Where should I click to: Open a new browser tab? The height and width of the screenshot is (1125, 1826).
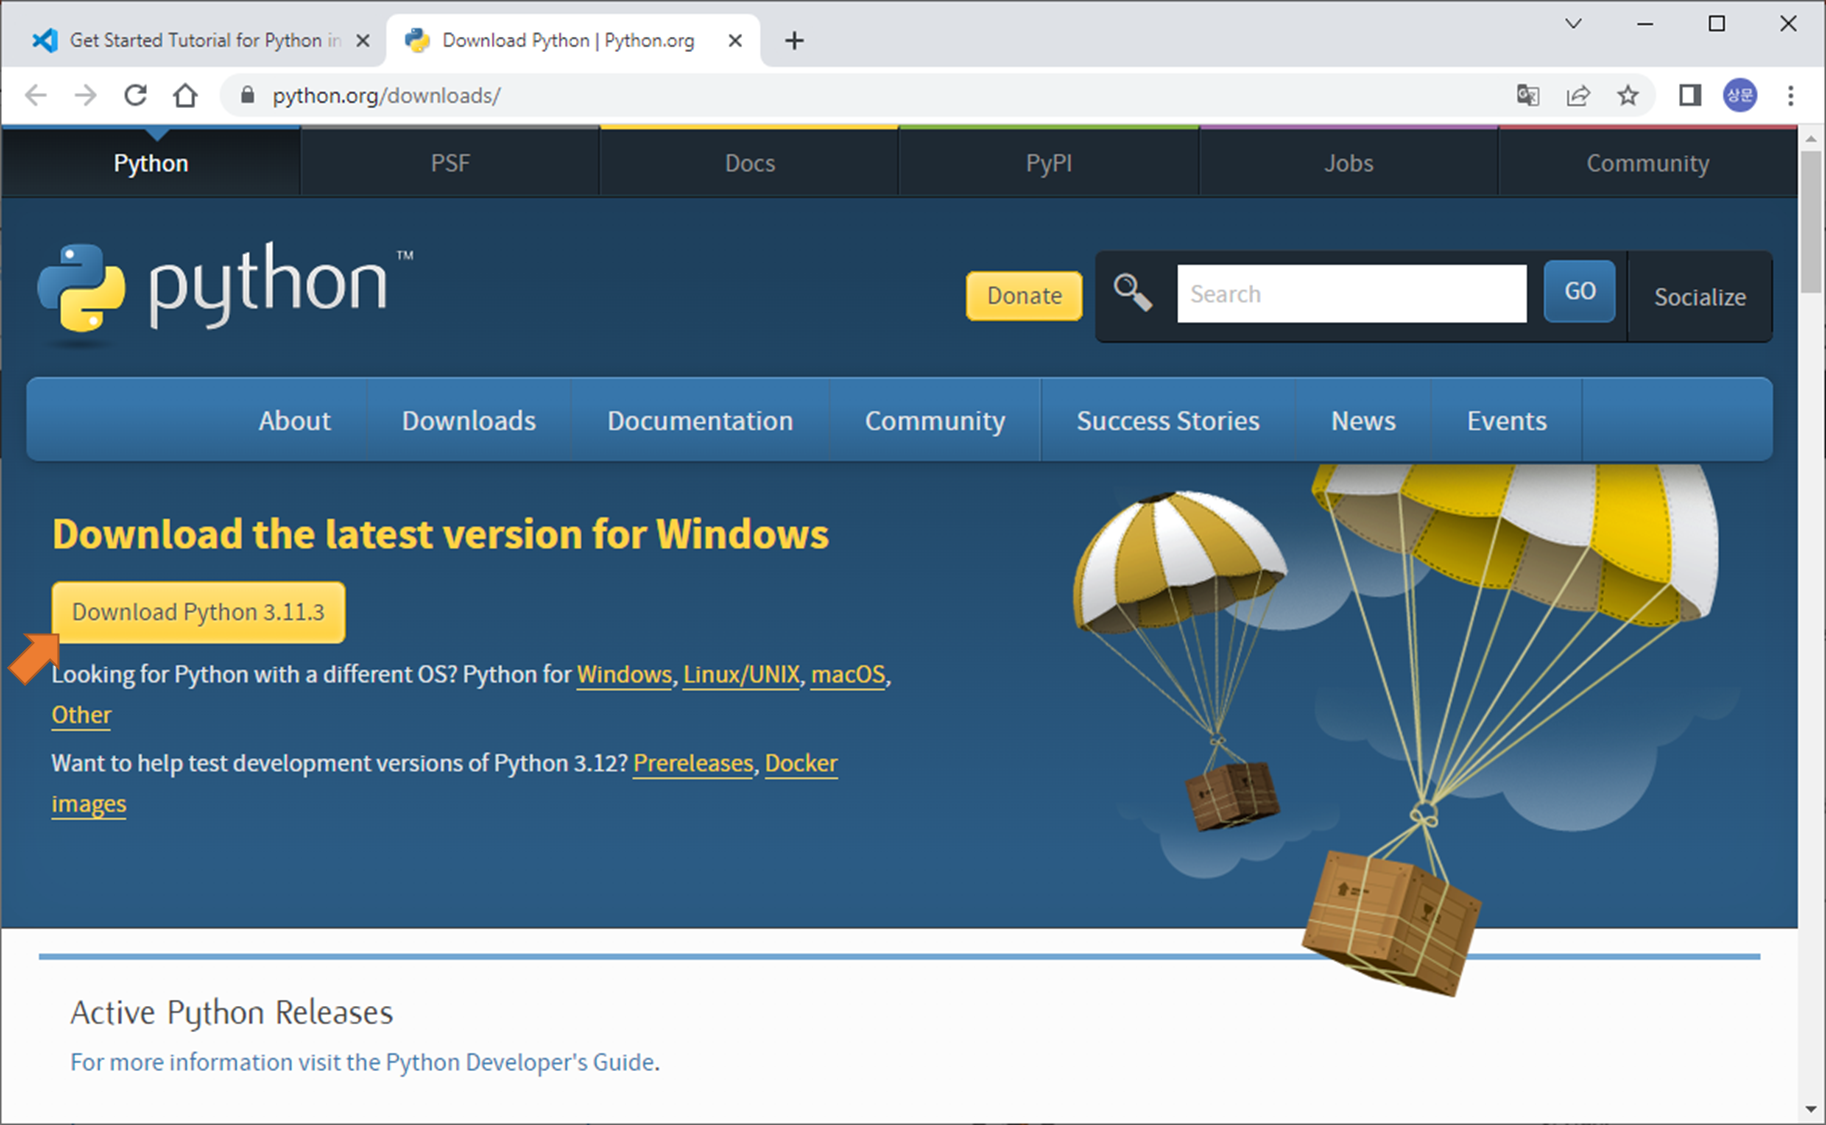794,40
